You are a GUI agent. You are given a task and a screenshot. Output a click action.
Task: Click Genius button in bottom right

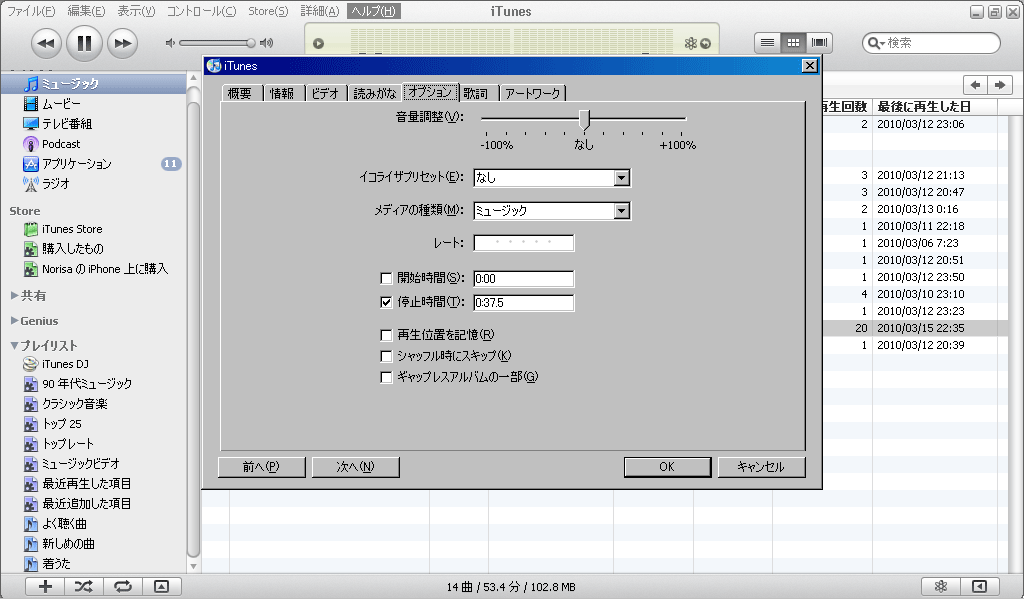coord(940,586)
